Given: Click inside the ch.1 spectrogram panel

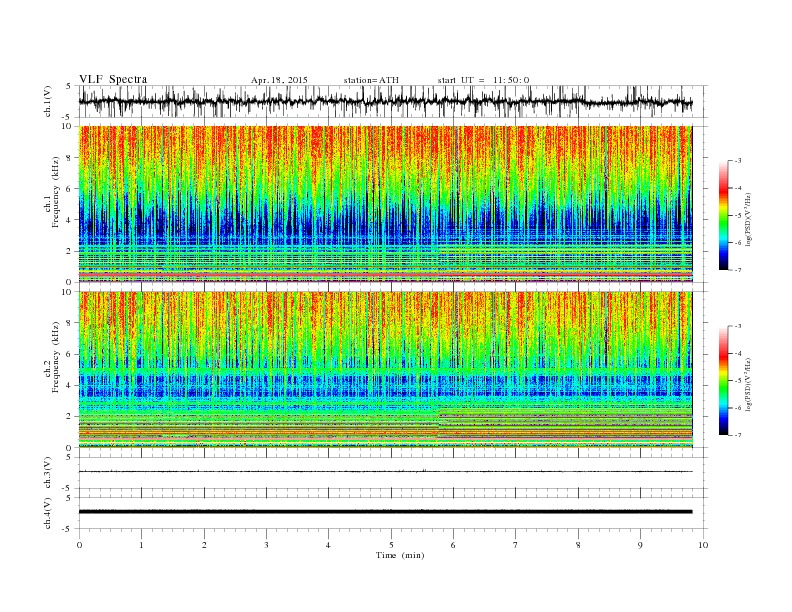Looking at the screenshot, I should 385,204.
